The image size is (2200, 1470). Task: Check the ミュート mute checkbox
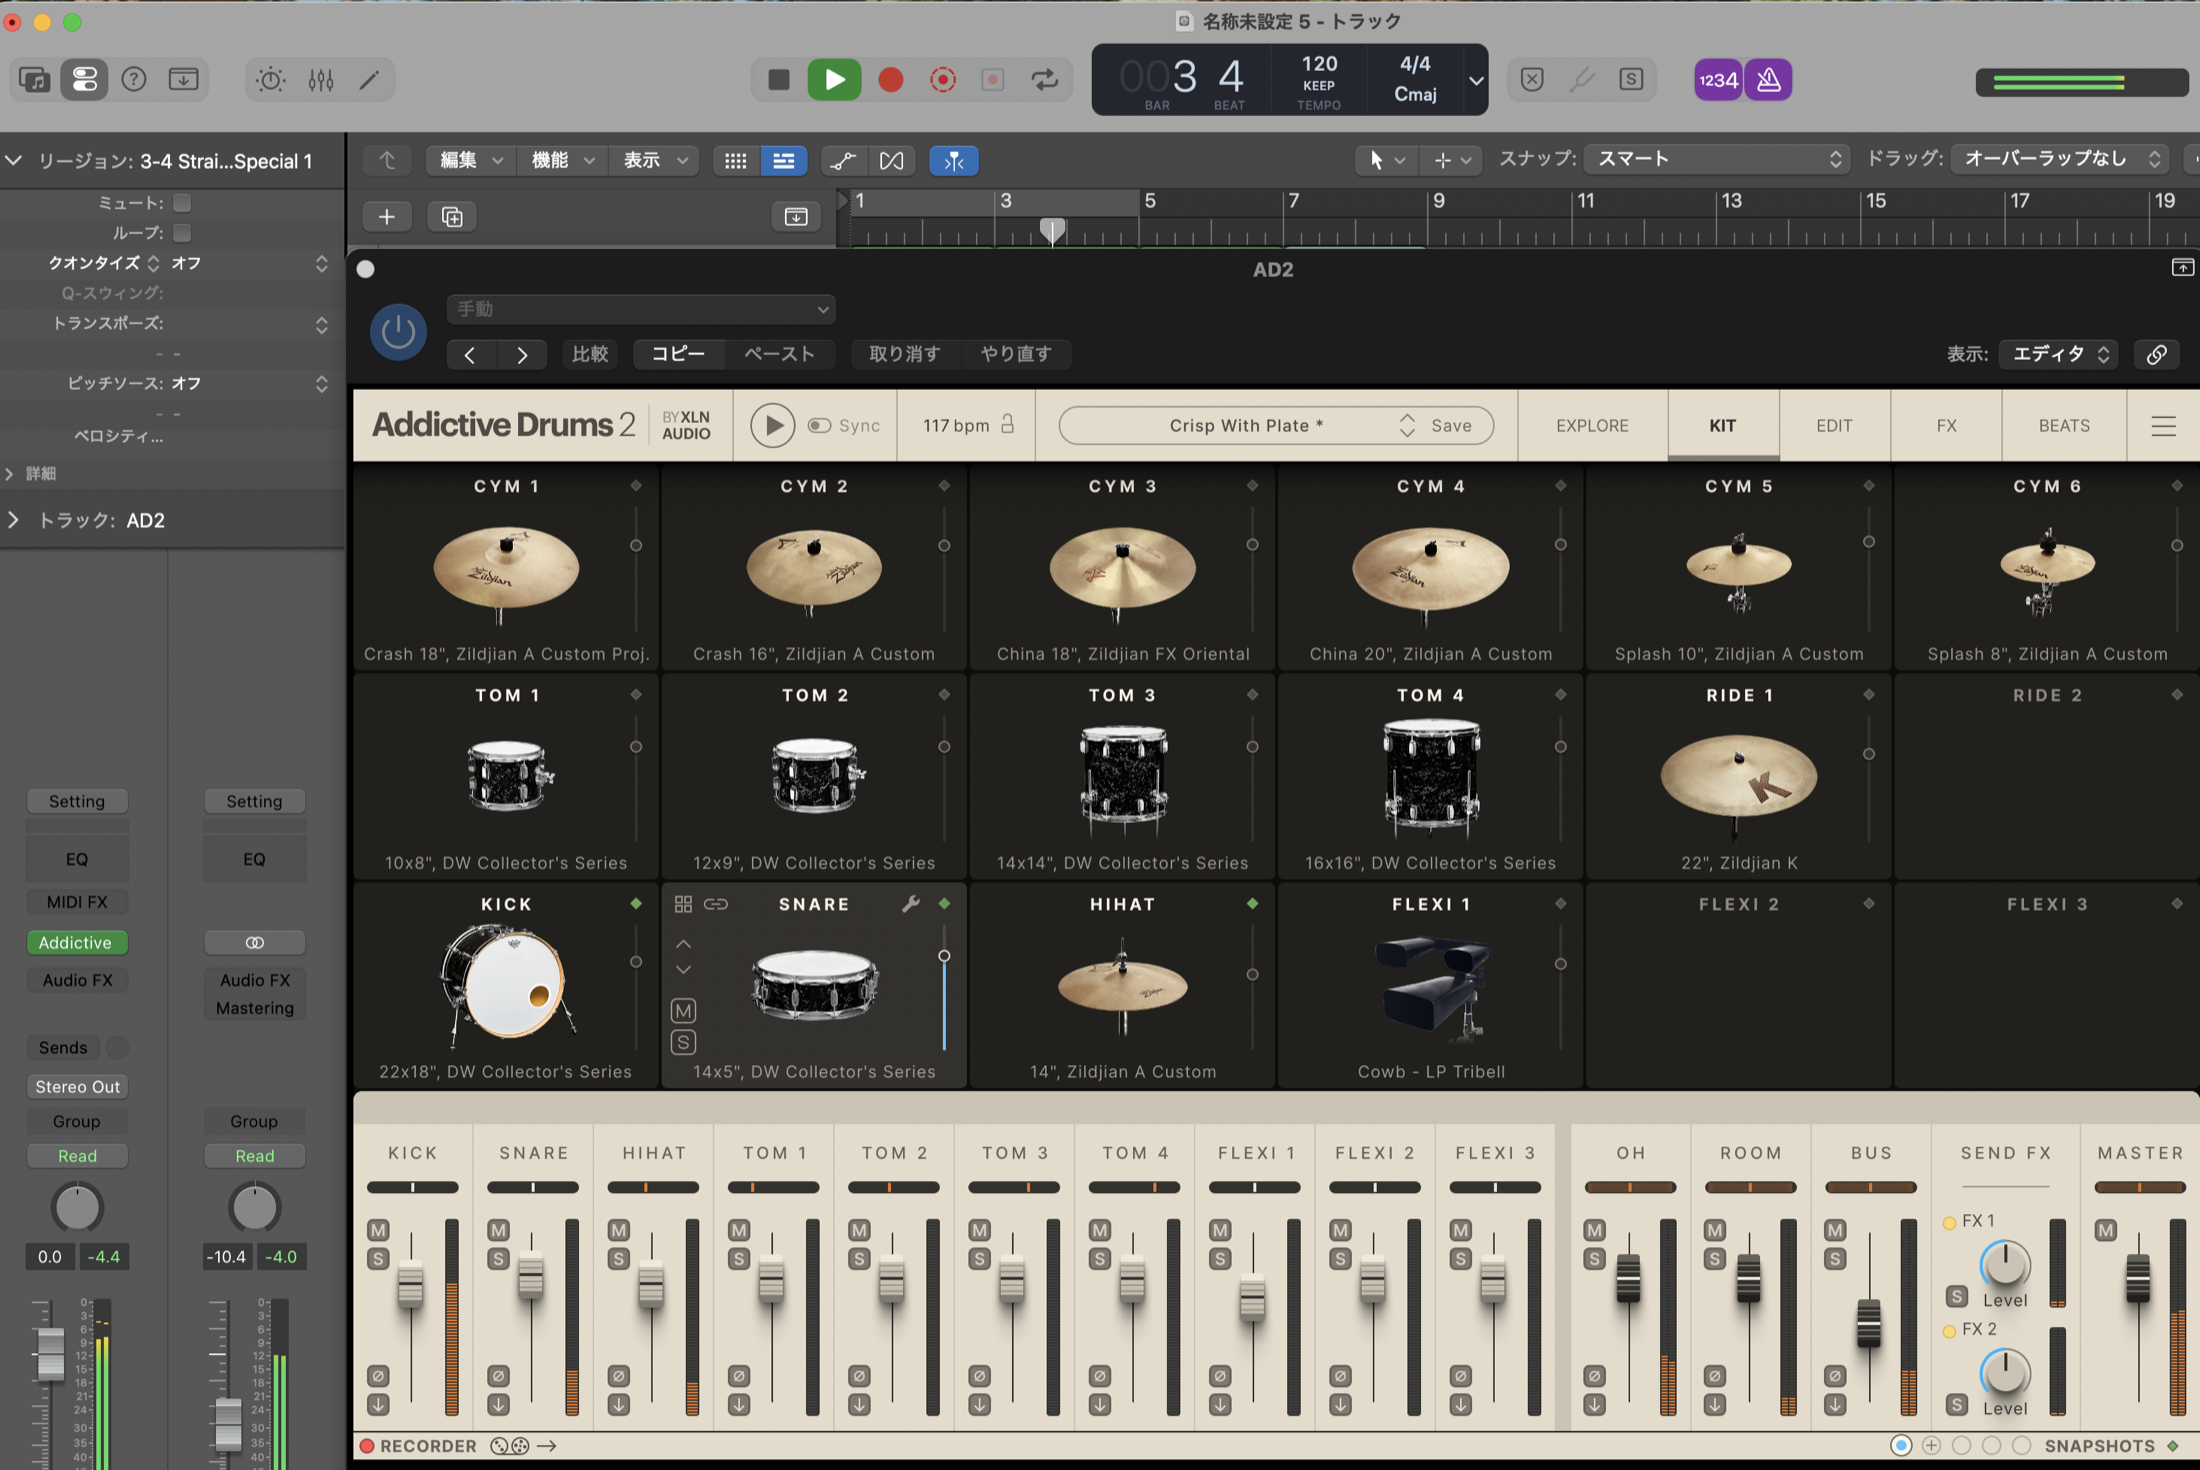coord(182,203)
